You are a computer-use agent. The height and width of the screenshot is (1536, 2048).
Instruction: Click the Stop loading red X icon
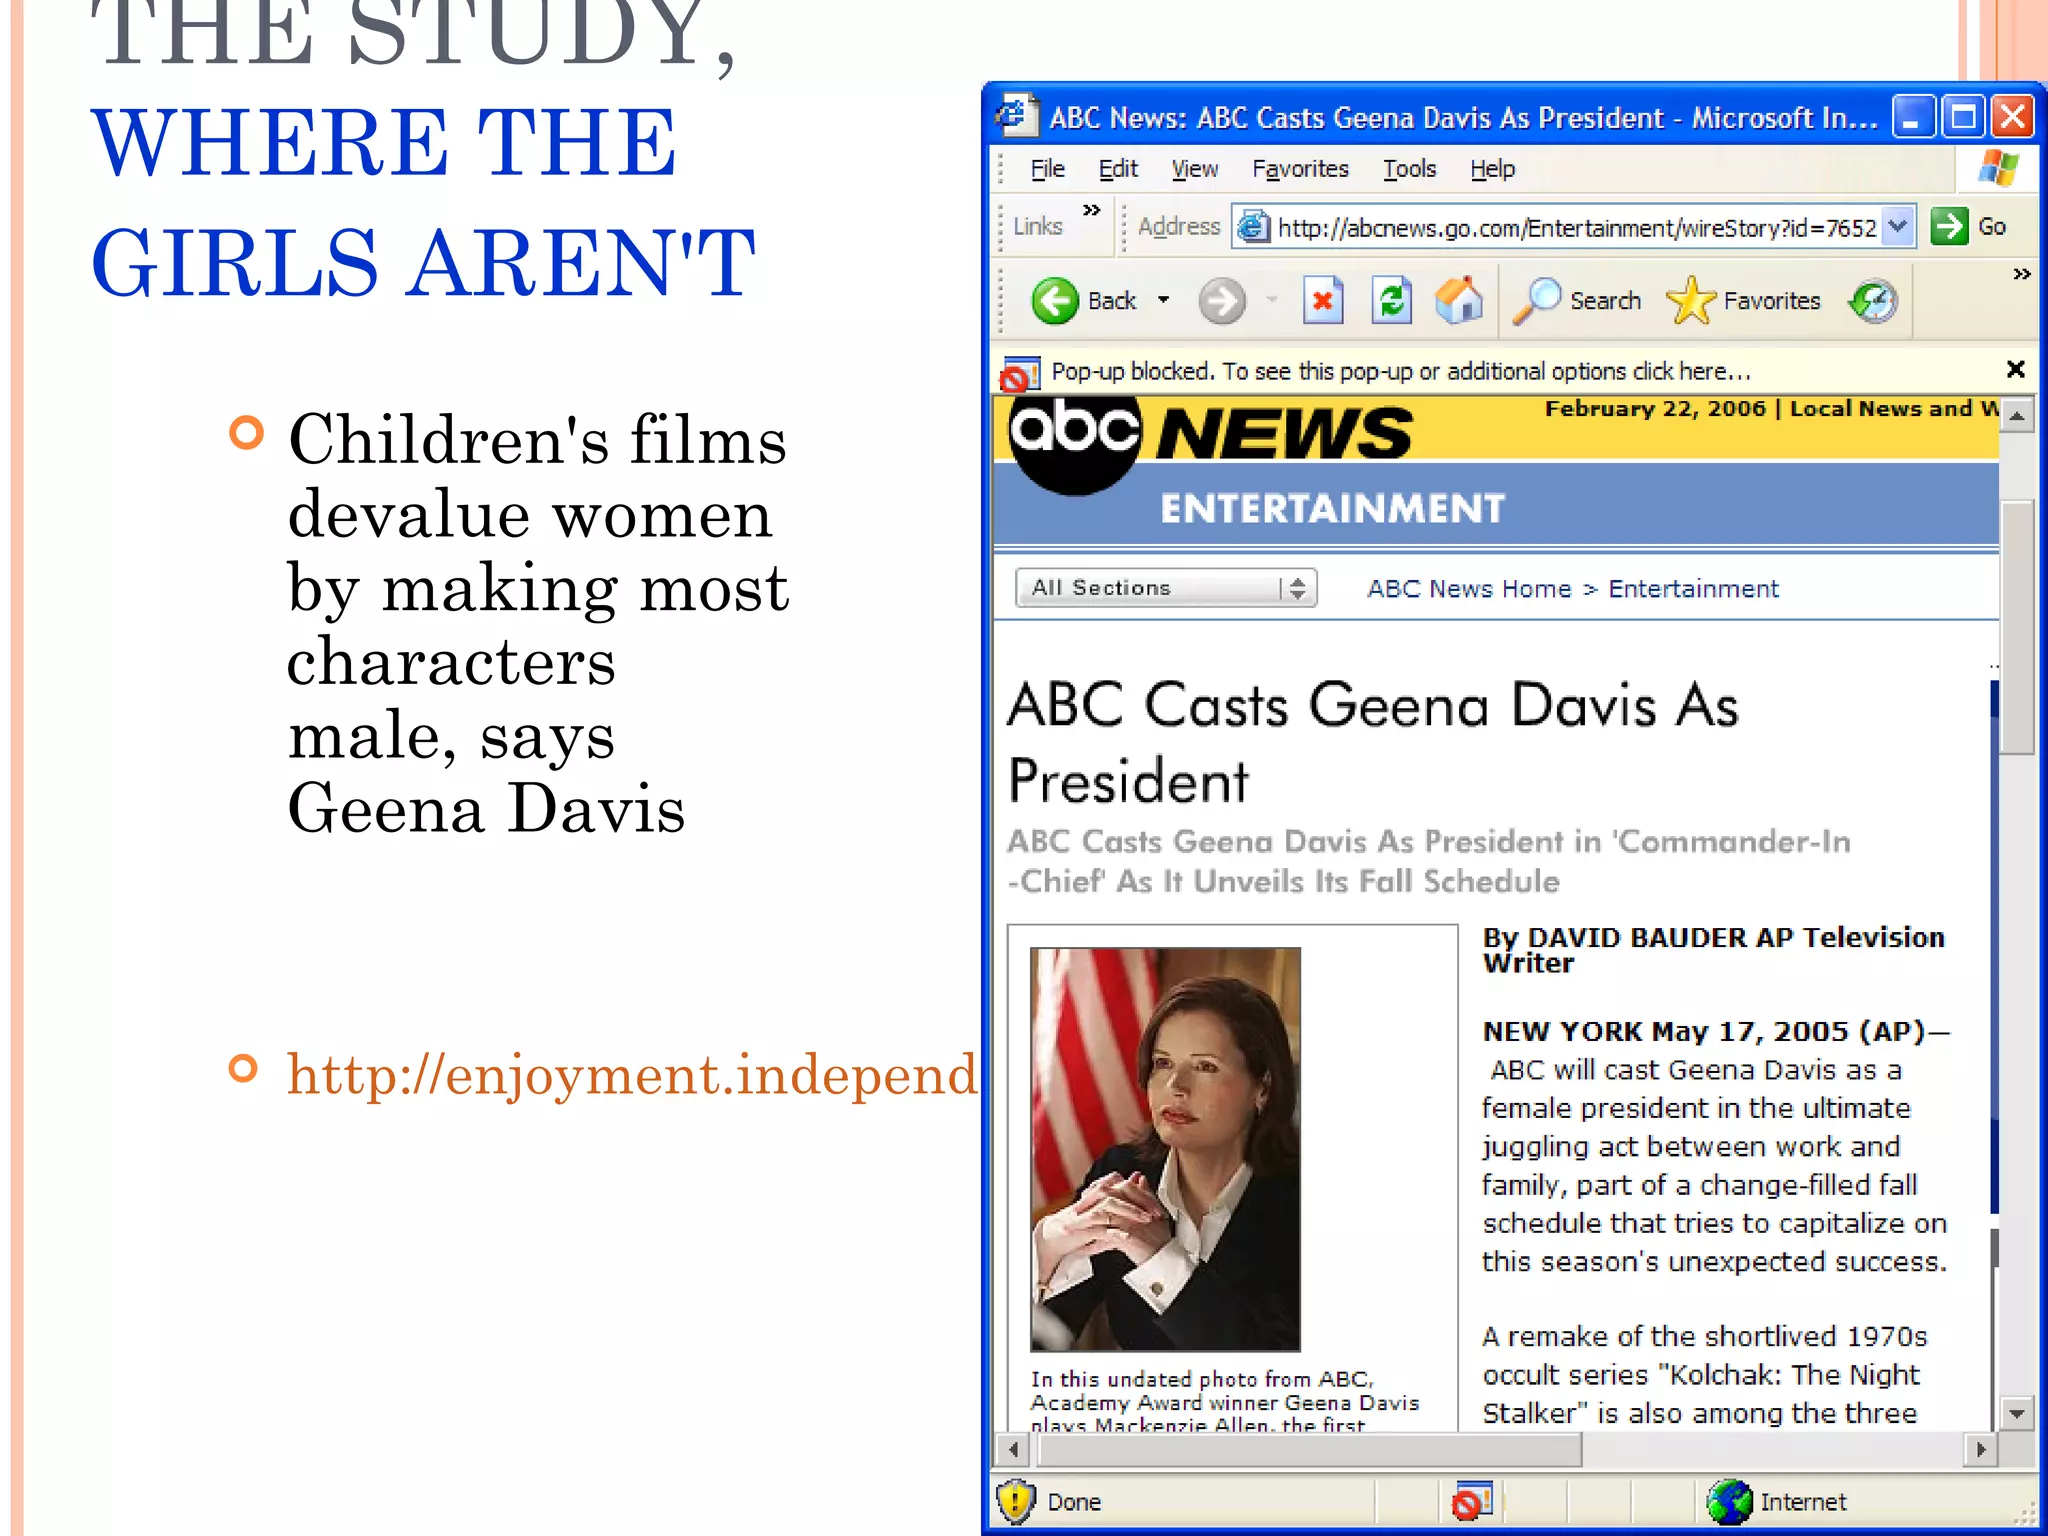click(1322, 300)
